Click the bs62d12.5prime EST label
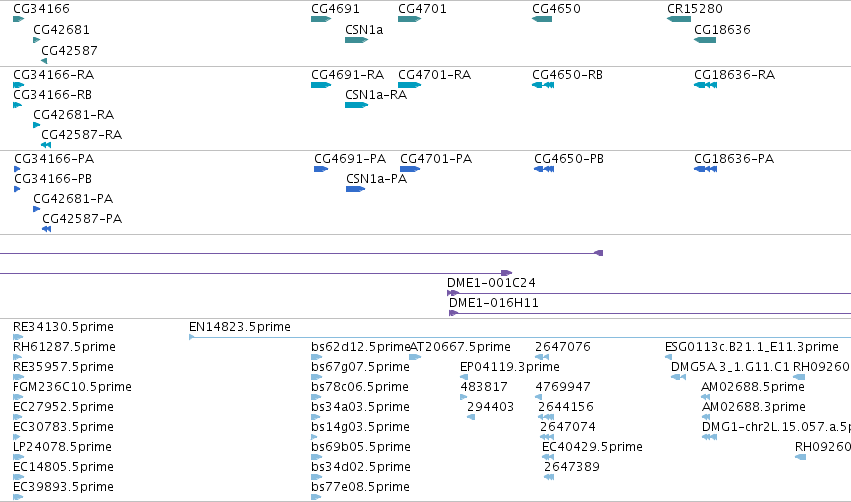Viewport: 851px width, 502px height. click(361, 347)
